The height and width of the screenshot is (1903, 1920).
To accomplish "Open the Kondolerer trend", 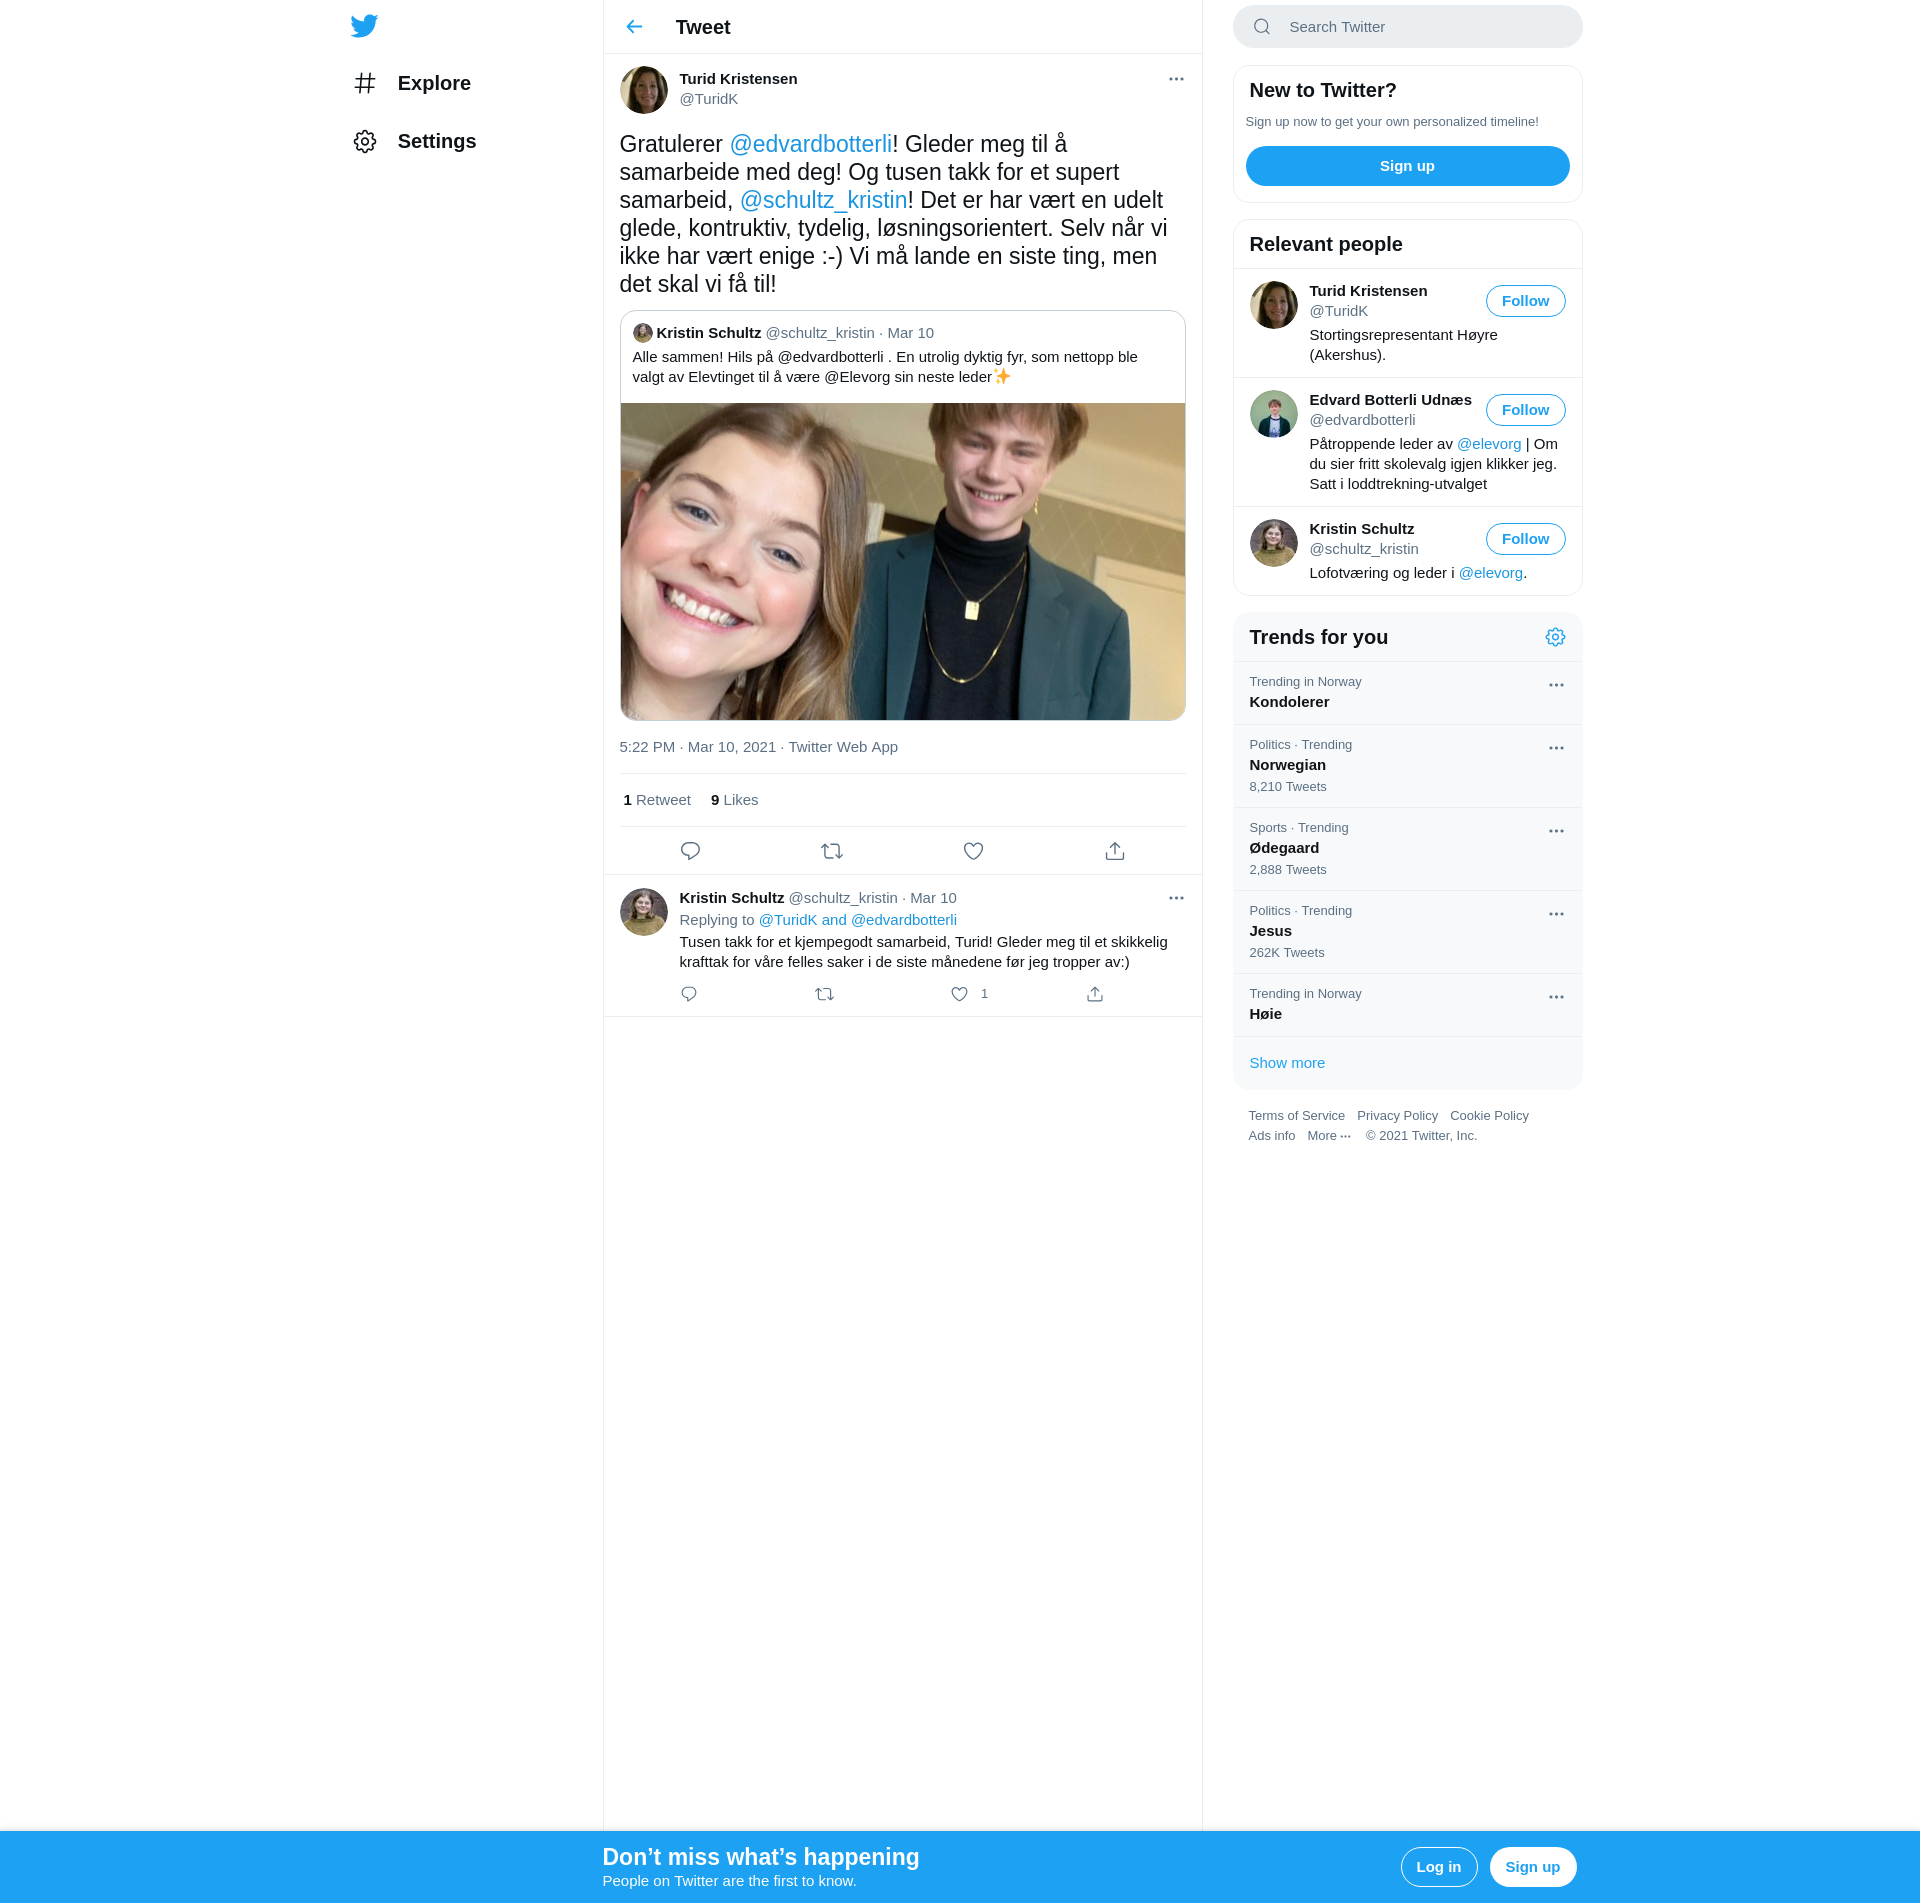I will coord(1407,693).
